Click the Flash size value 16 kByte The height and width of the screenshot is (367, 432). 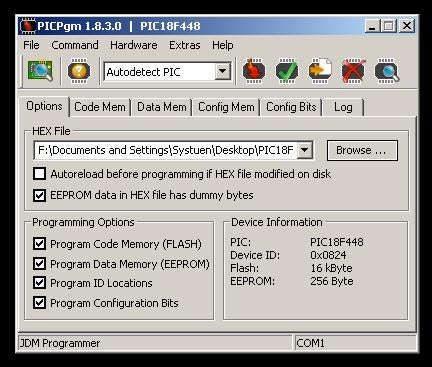tap(331, 268)
